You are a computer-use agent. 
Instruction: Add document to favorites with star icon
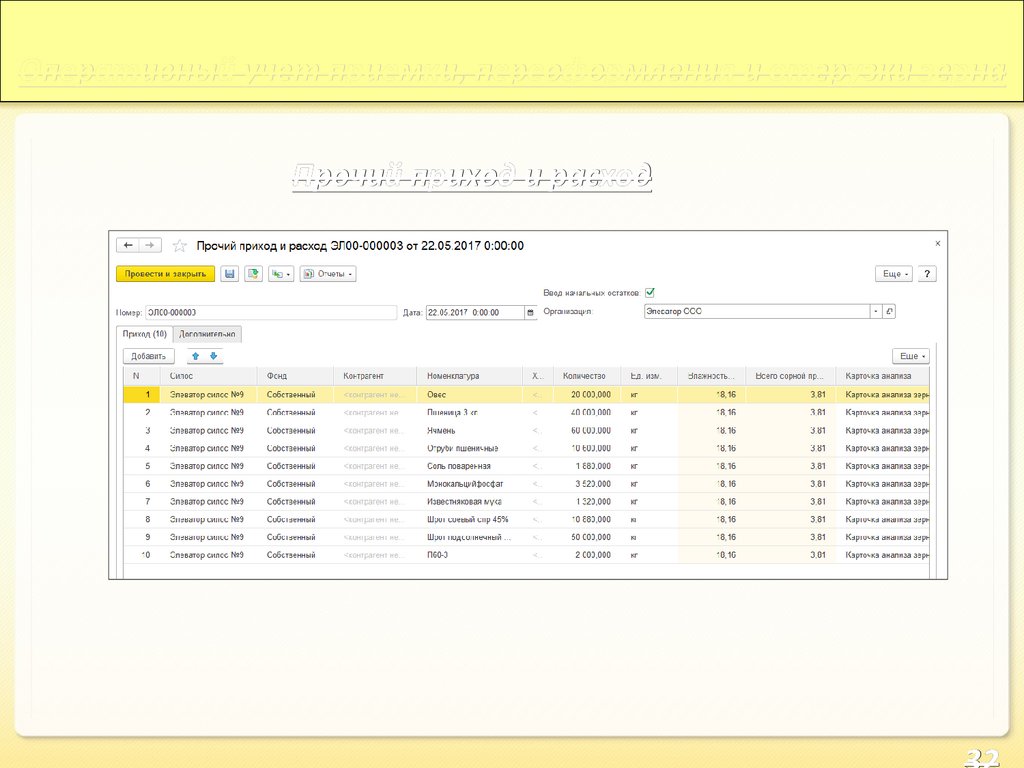(180, 246)
